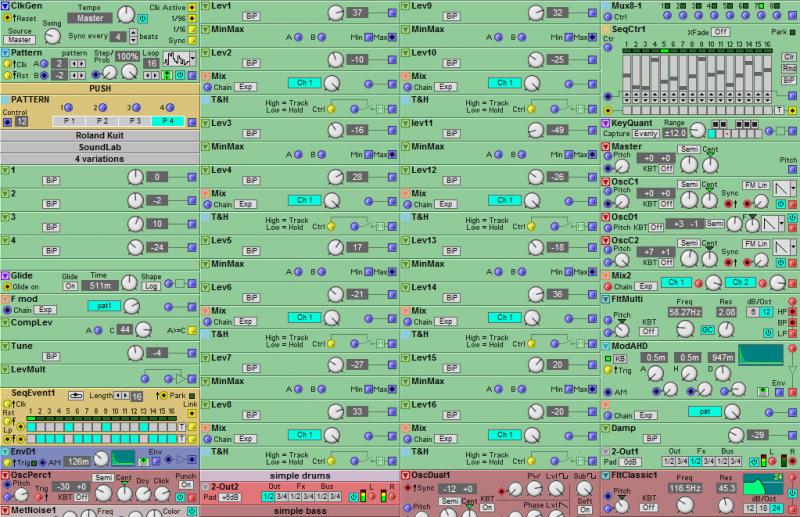Click PATTERN switch input connector 1
Viewport: 800px width, 517px height.
click(68, 108)
